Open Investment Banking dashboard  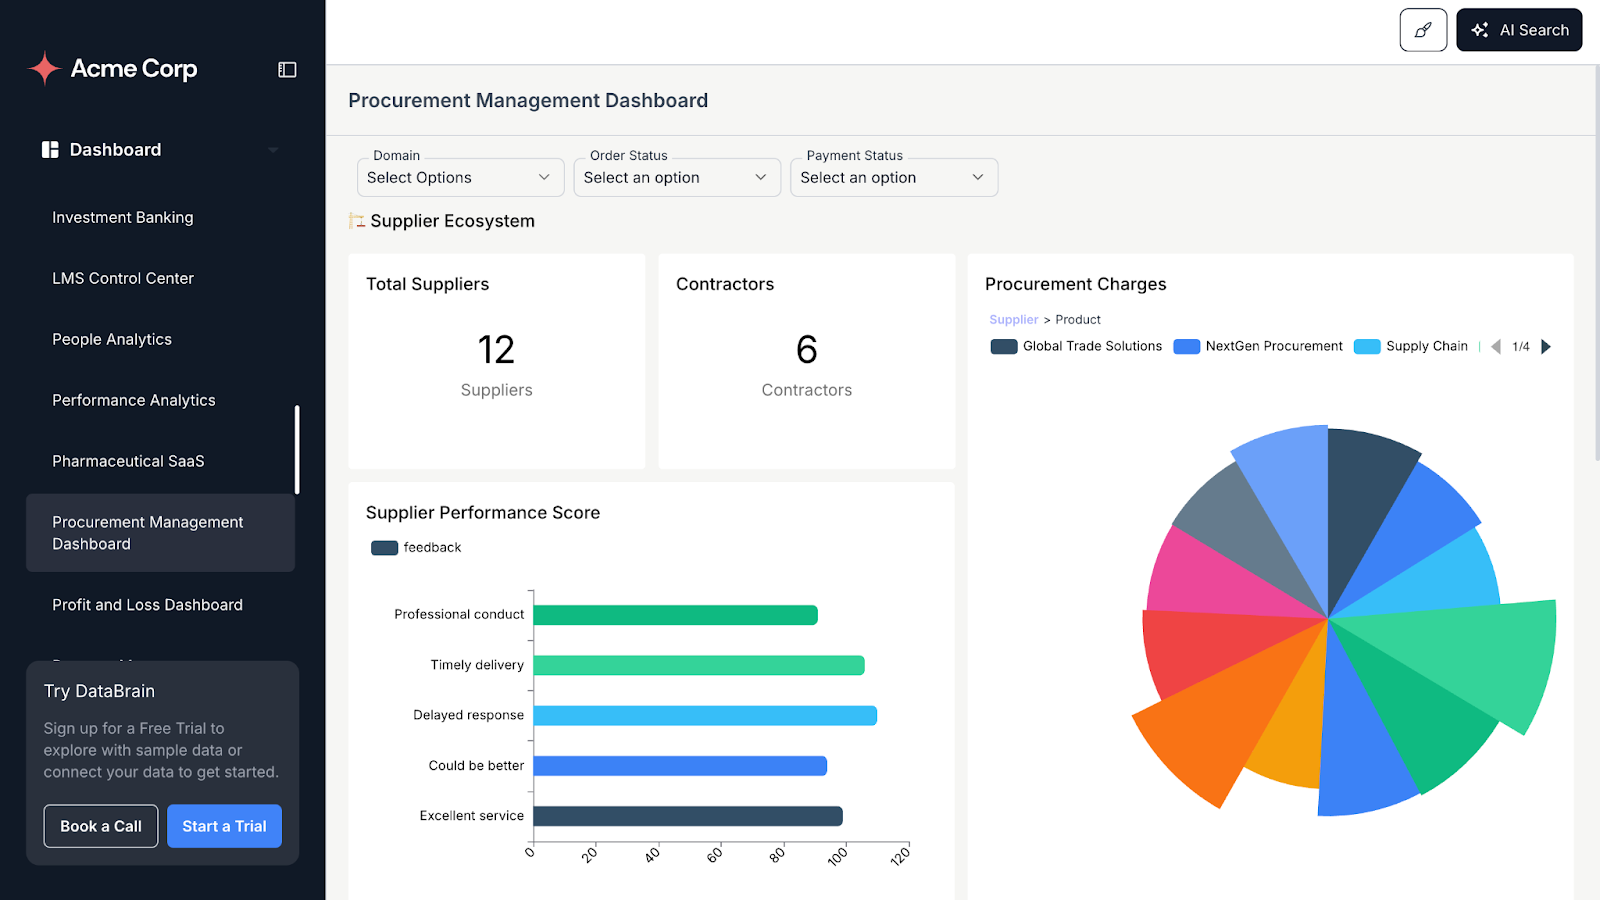(x=123, y=217)
